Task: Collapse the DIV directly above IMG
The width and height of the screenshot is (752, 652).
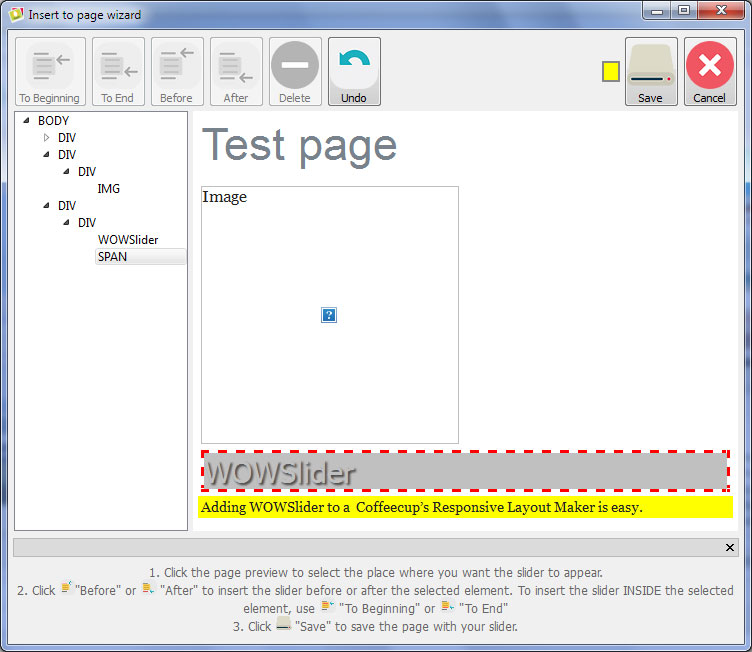Action: tap(67, 171)
